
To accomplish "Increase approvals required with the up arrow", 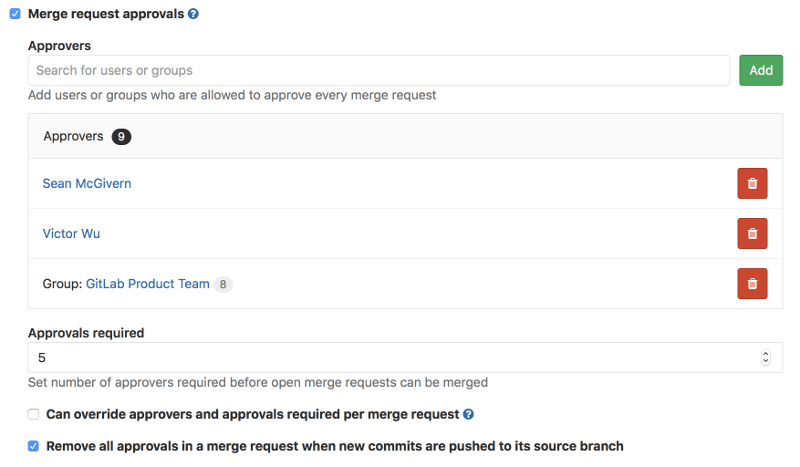I will tap(766, 353).
